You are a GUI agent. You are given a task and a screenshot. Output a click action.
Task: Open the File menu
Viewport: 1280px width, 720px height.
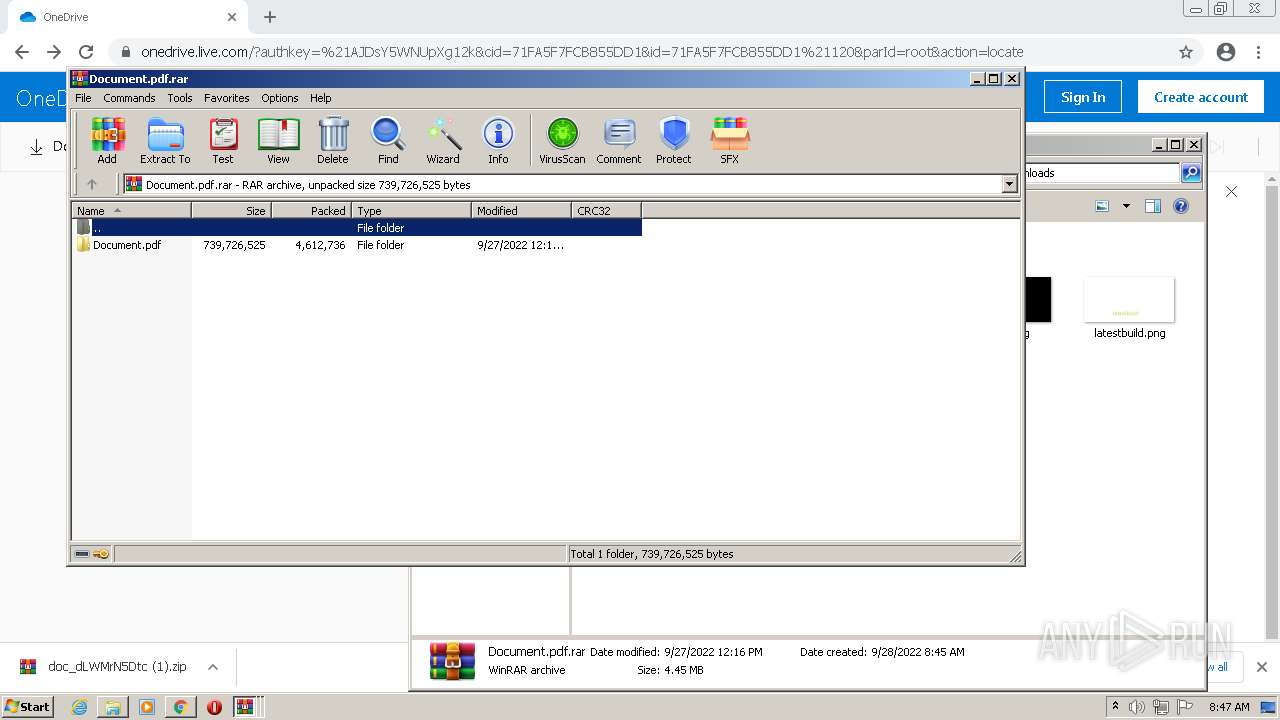tap(83, 98)
